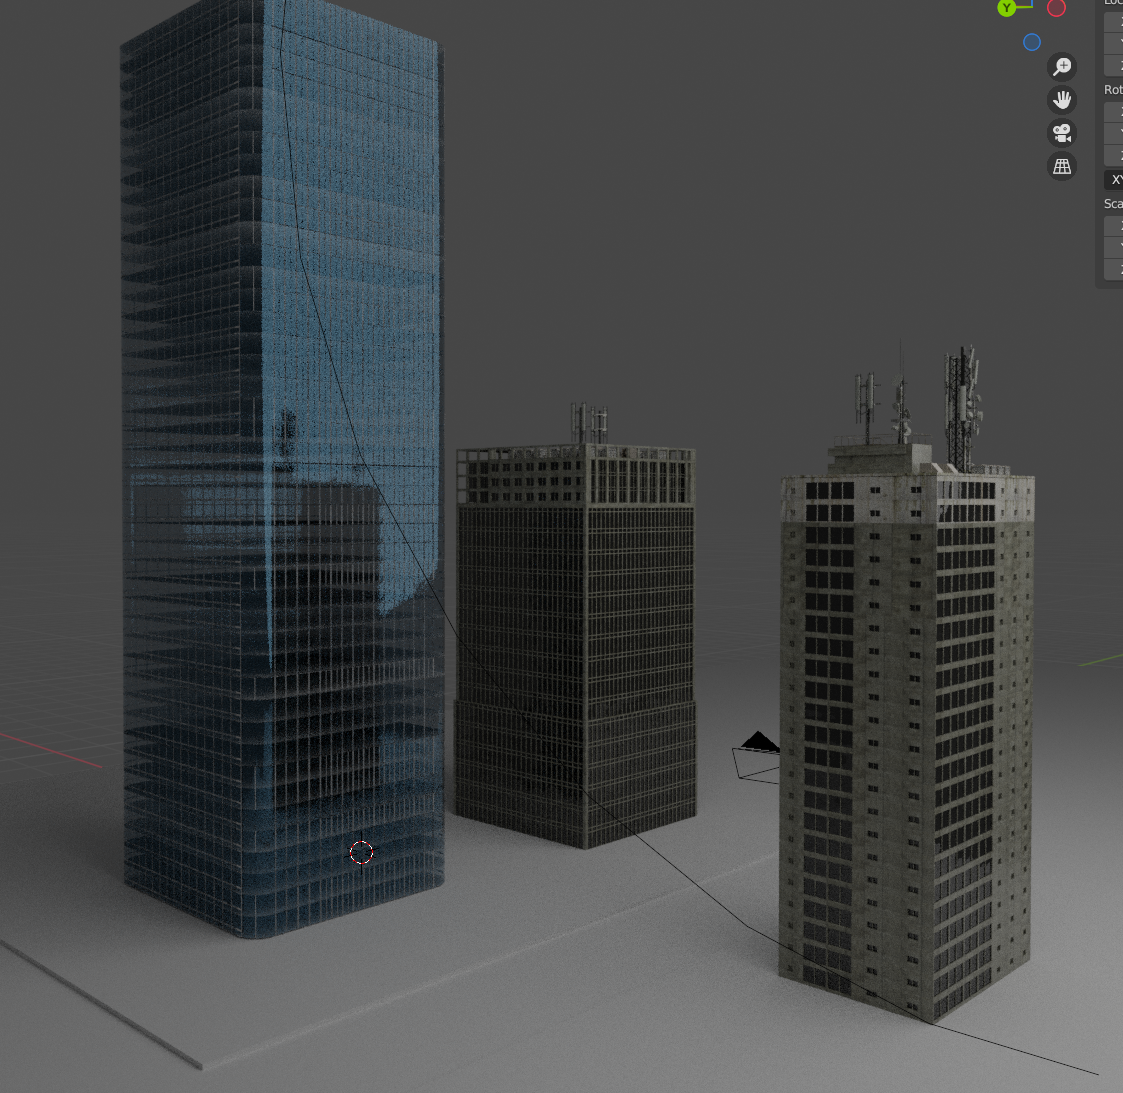1123x1093 pixels.
Task: Click the third Scale value field
Action: coord(1114,269)
